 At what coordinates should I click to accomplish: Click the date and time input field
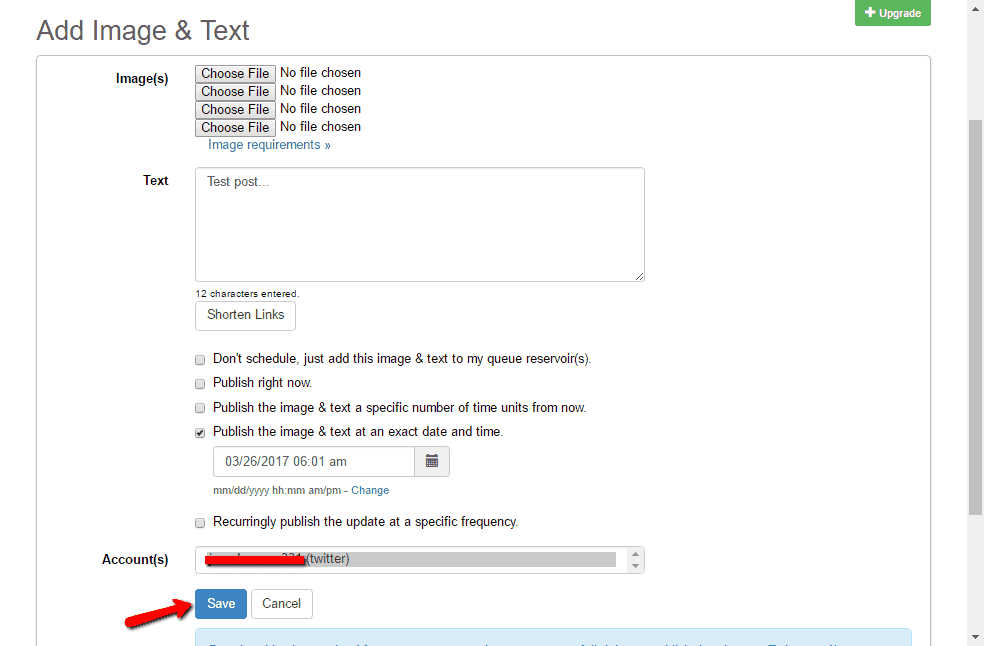coord(314,461)
